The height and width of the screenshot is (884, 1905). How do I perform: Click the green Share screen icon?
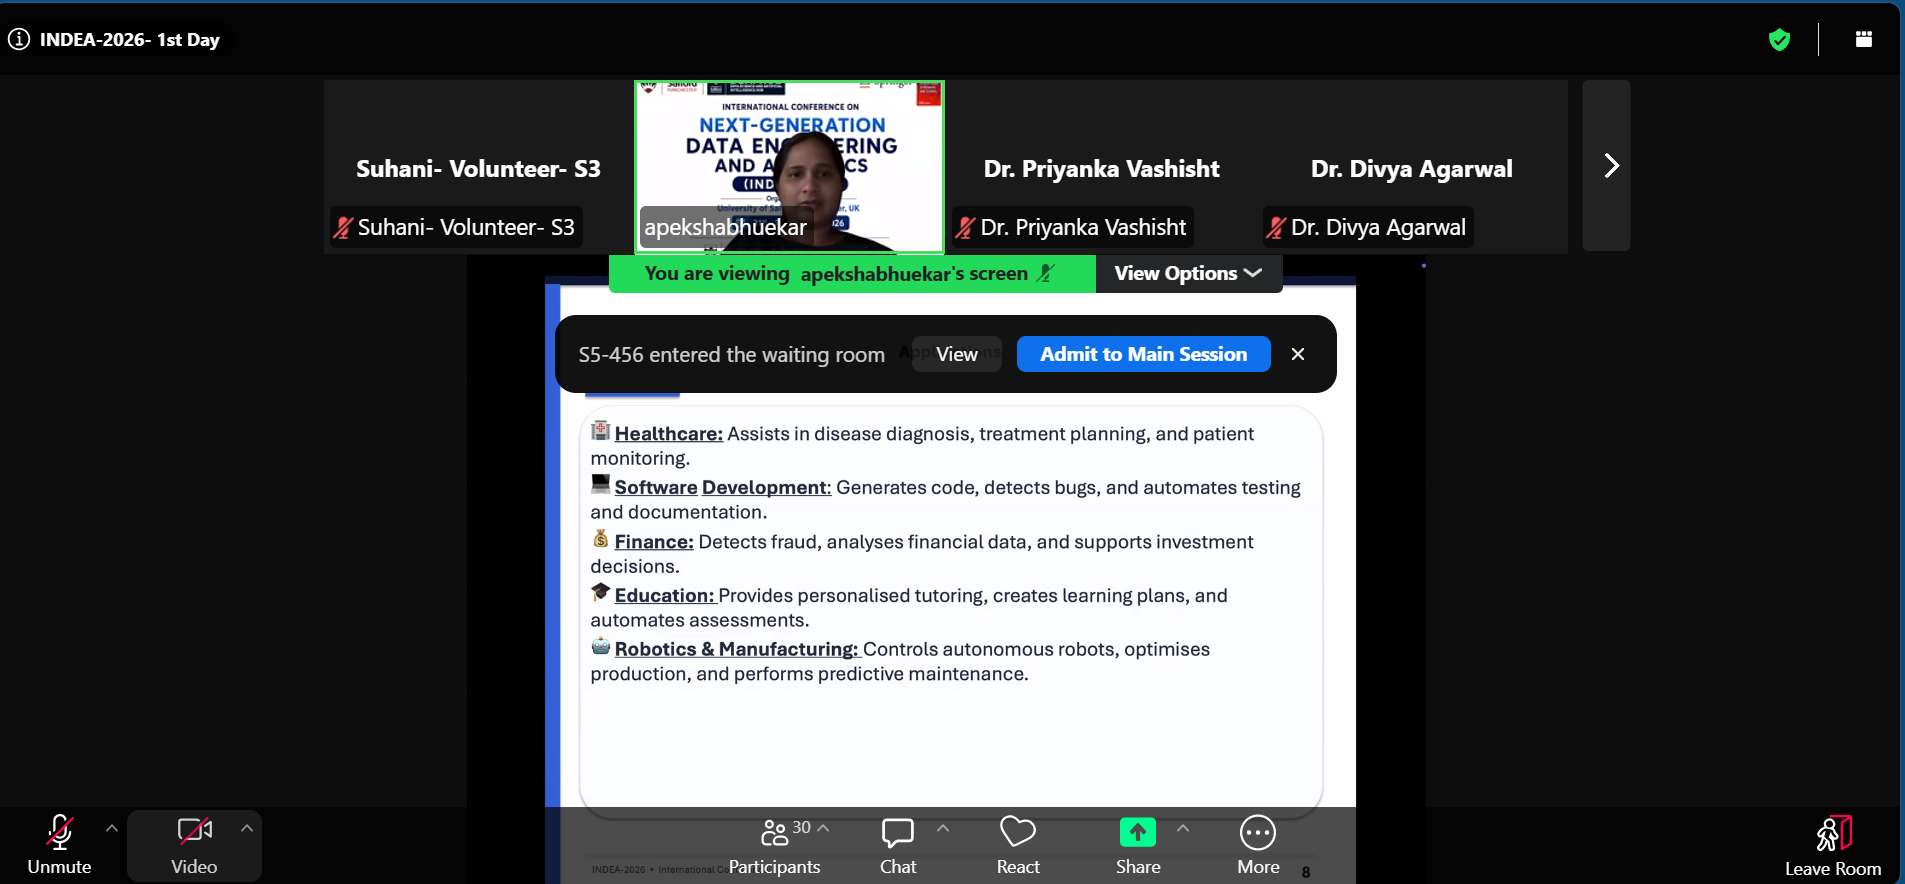click(1138, 832)
